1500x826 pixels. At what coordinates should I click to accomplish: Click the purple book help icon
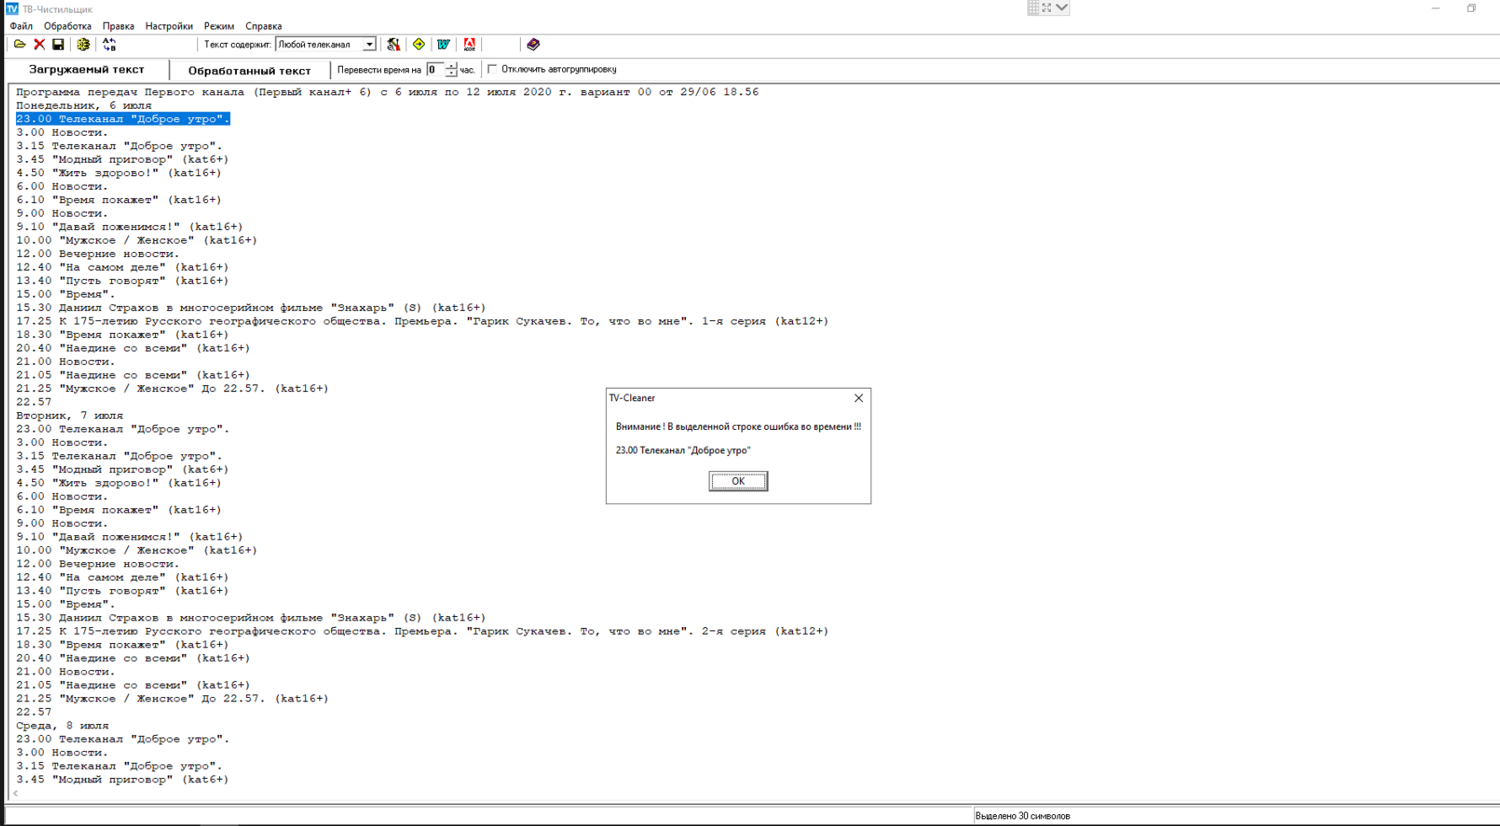point(533,44)
